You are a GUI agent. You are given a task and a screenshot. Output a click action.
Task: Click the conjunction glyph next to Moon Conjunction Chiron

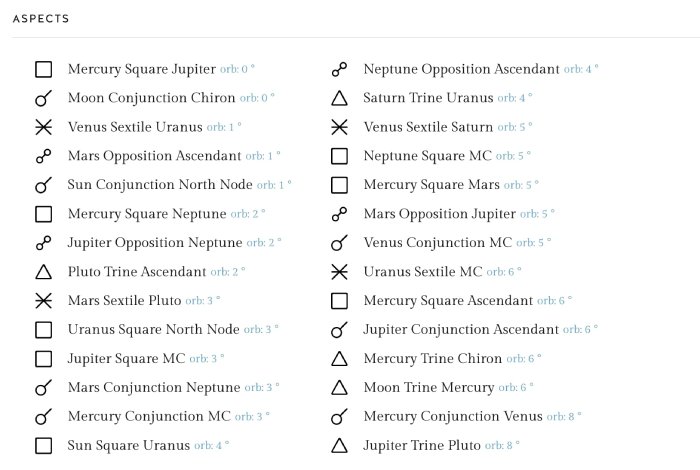[43, 98]
